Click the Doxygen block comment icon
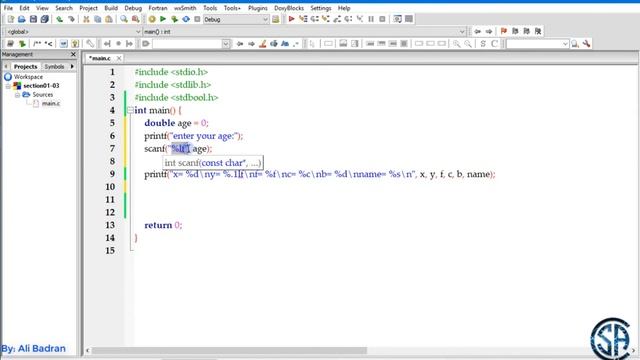Screen dimensions: 640x360 click(37, 44)
